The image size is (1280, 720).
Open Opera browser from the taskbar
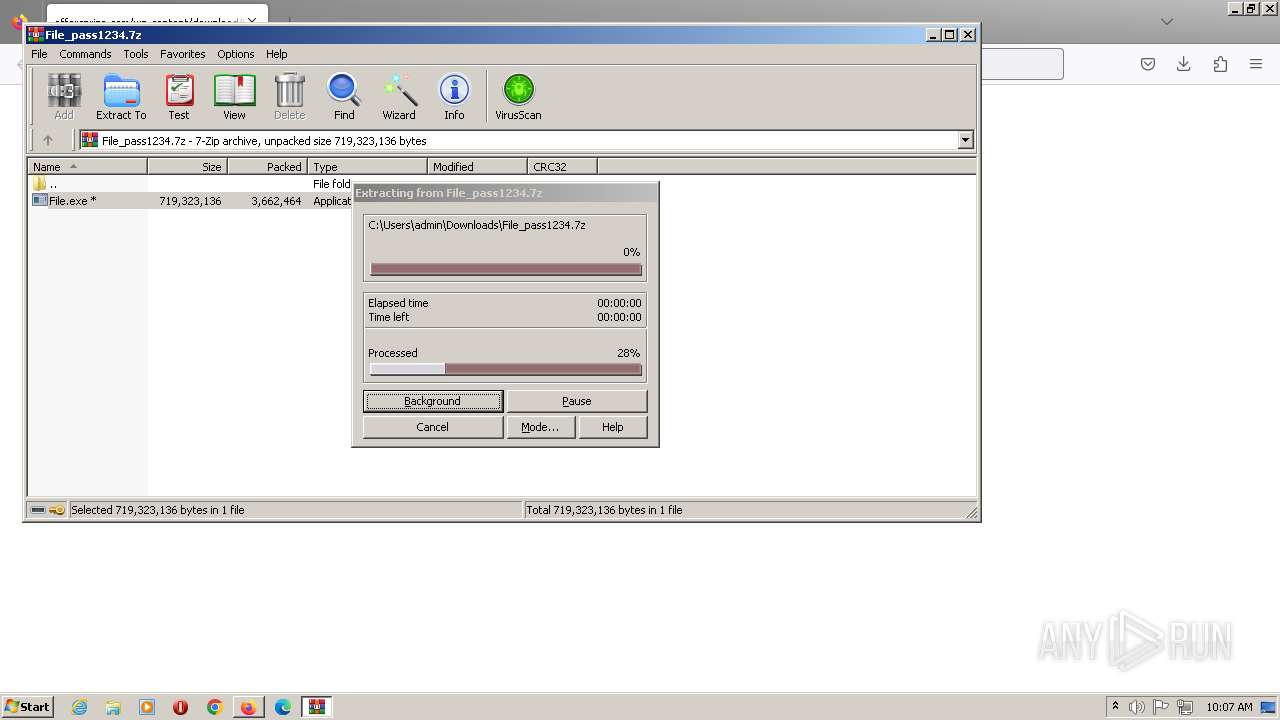(x=181, y=707)
